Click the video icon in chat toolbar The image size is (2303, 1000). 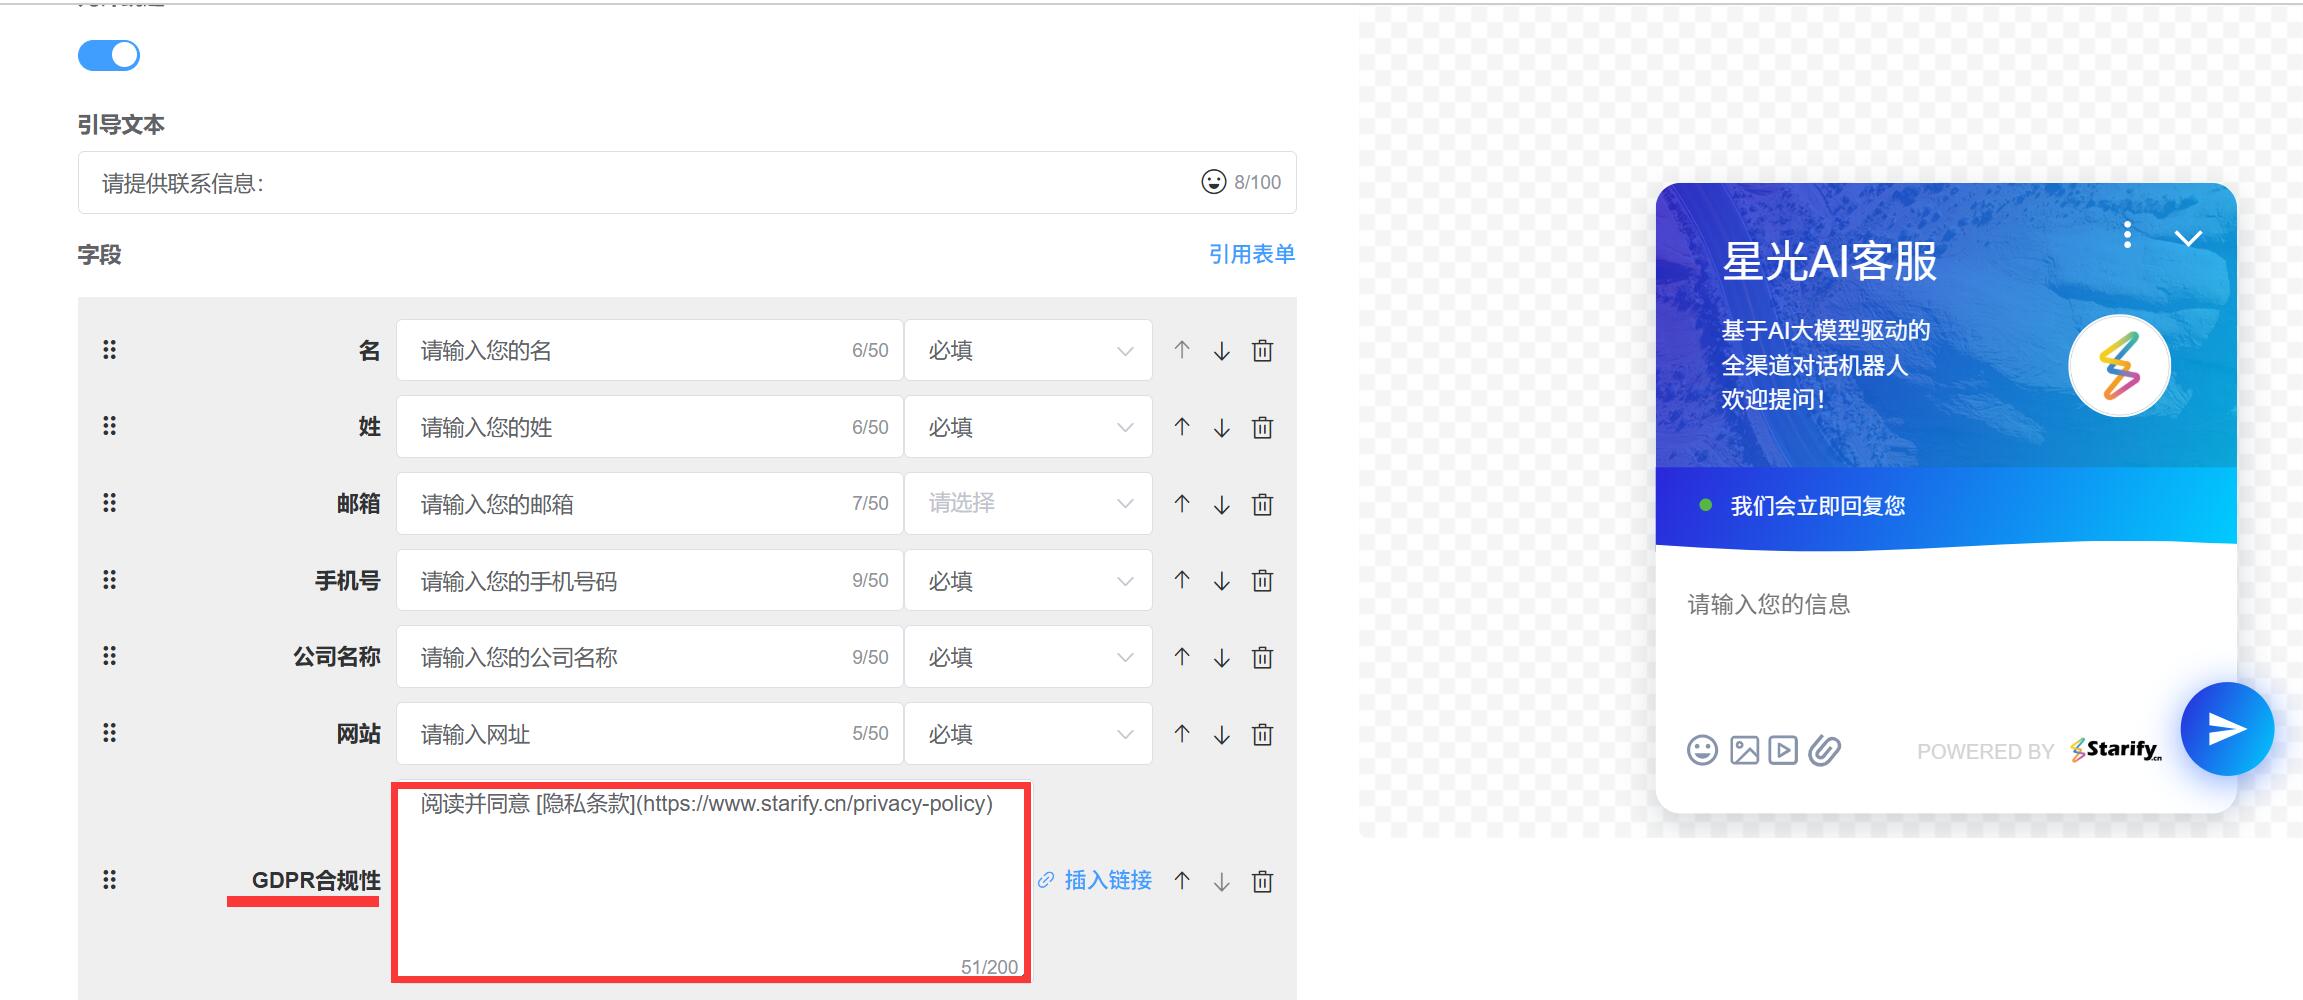1783,750
